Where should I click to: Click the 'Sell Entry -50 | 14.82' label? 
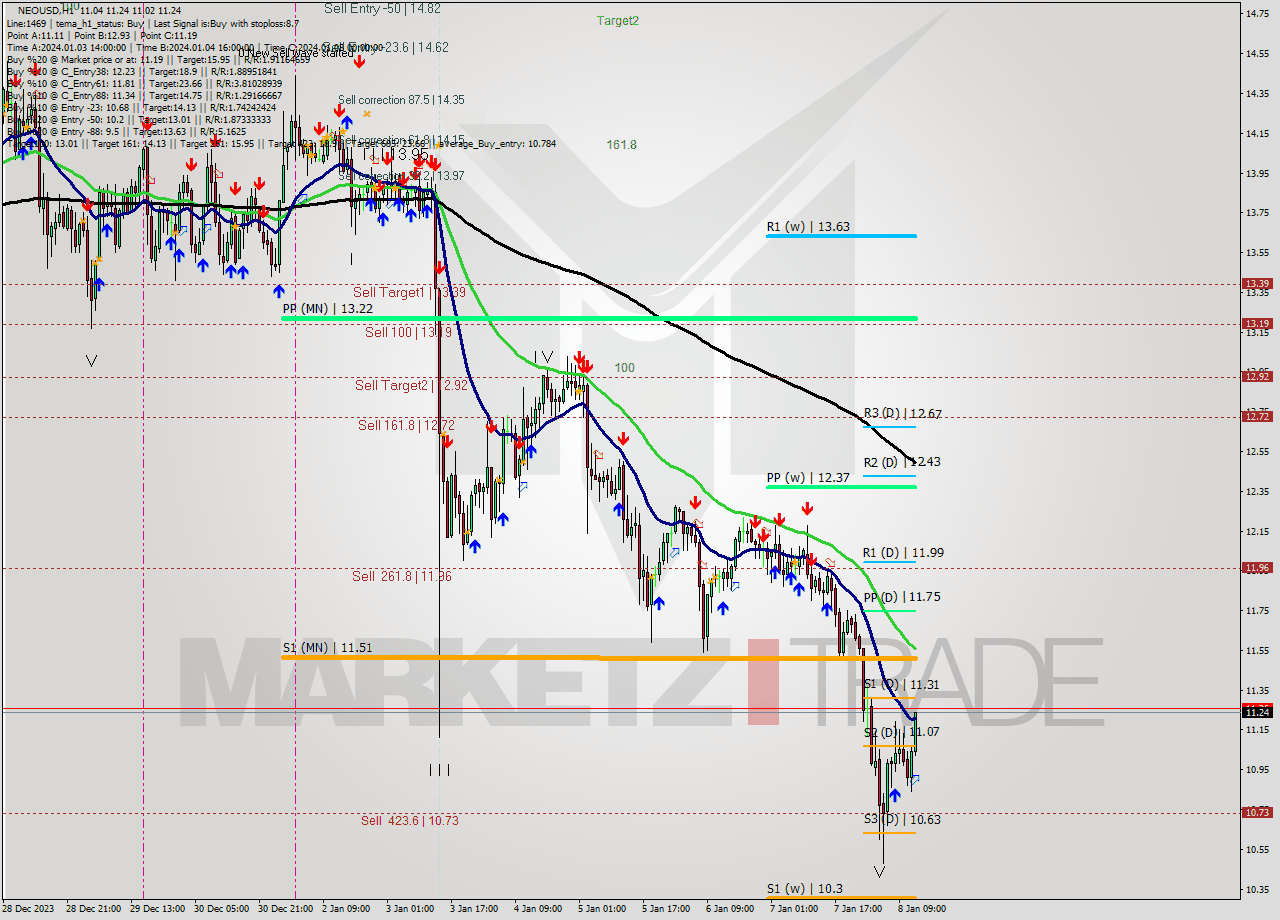tap(382, 8)
